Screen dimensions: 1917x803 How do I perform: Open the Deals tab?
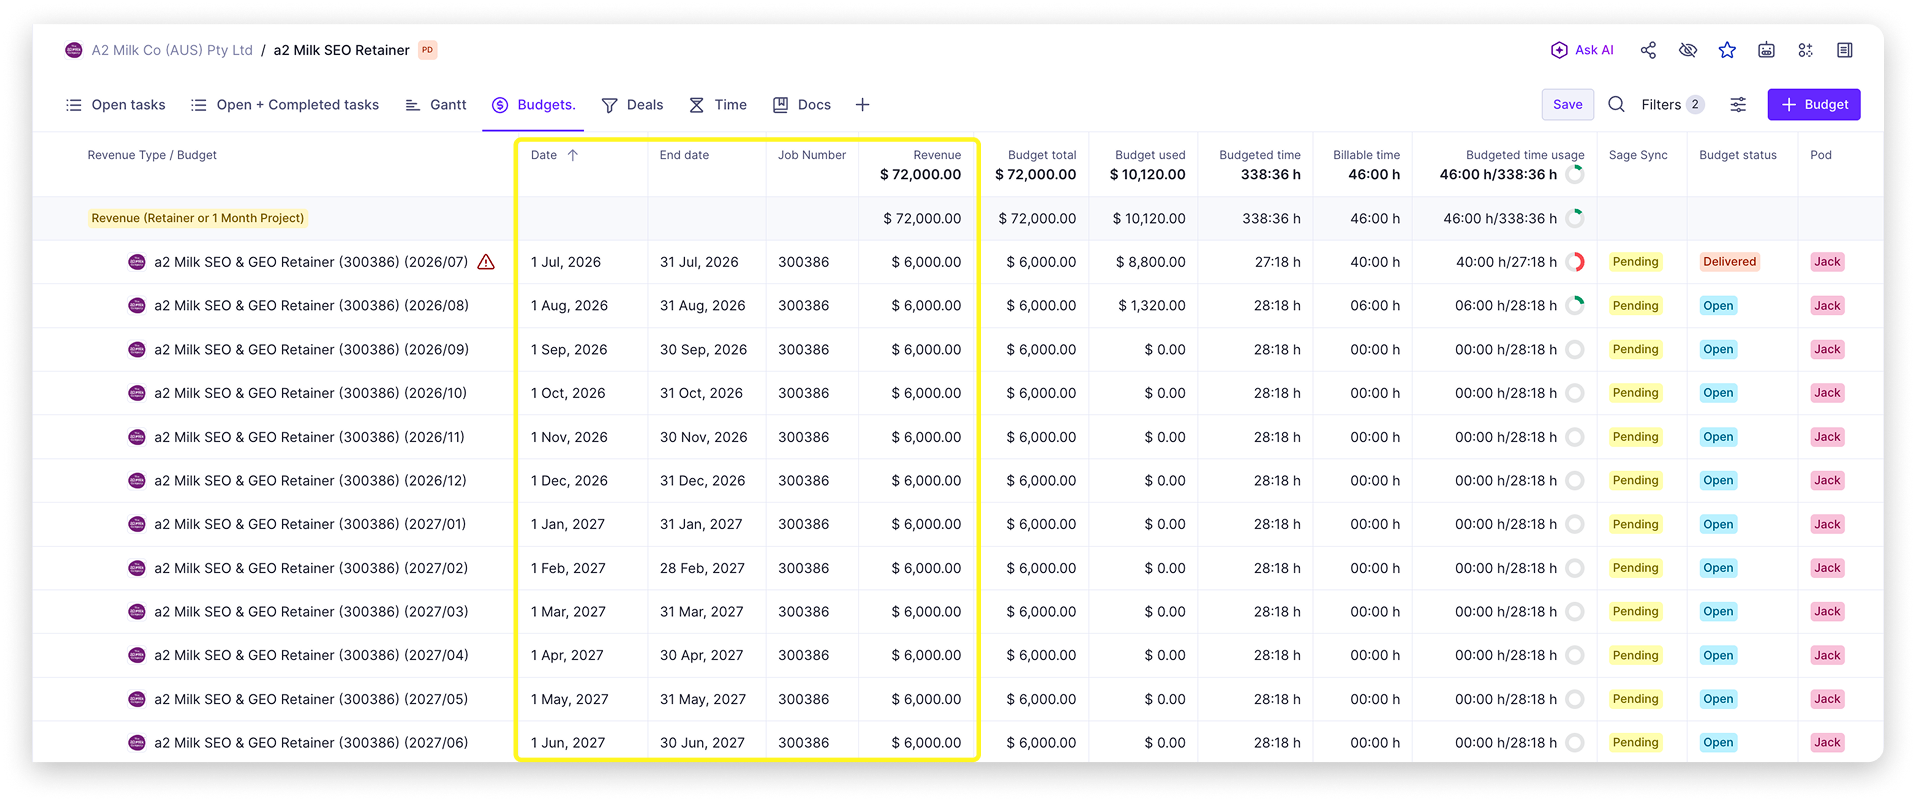tap(633, 104)
